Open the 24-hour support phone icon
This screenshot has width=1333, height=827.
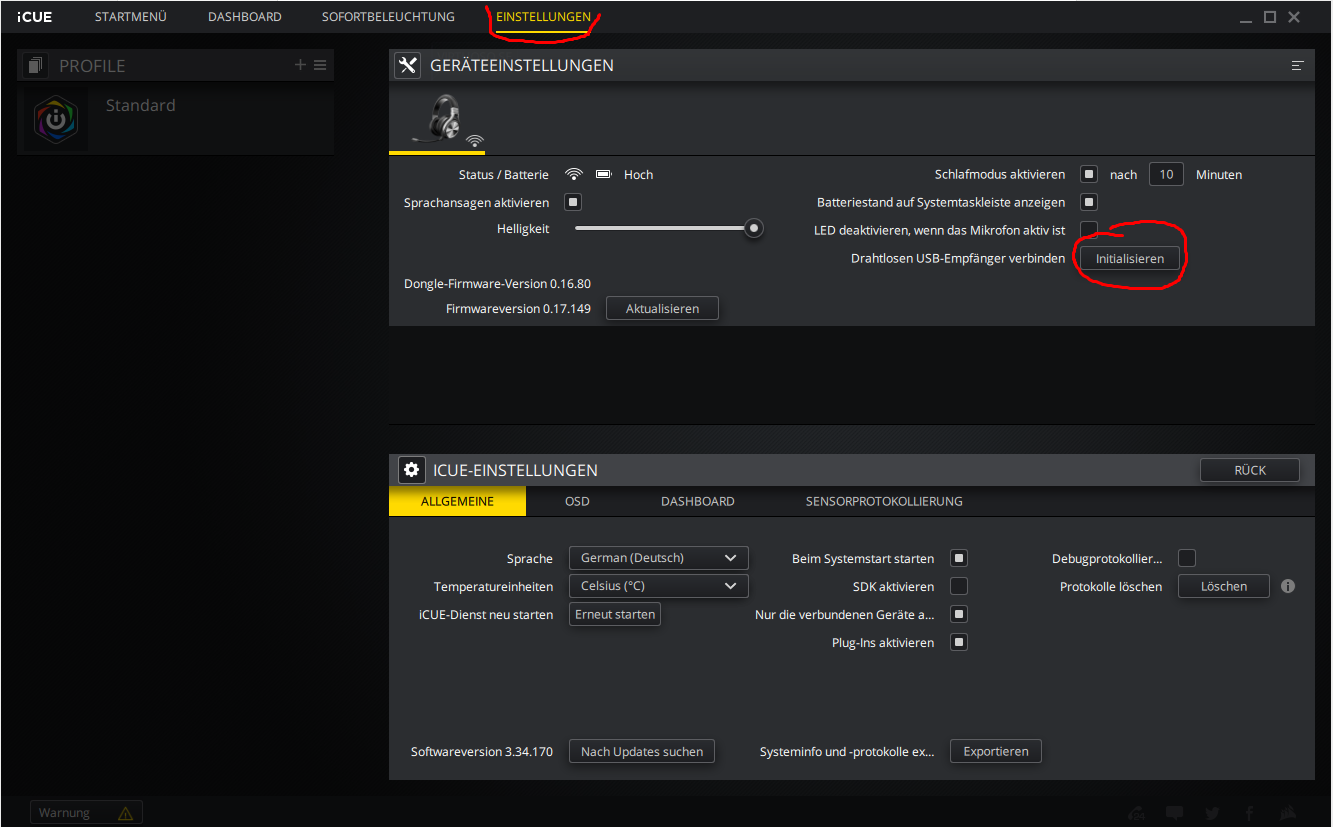pyautogui.click(x=1136, y=813)
